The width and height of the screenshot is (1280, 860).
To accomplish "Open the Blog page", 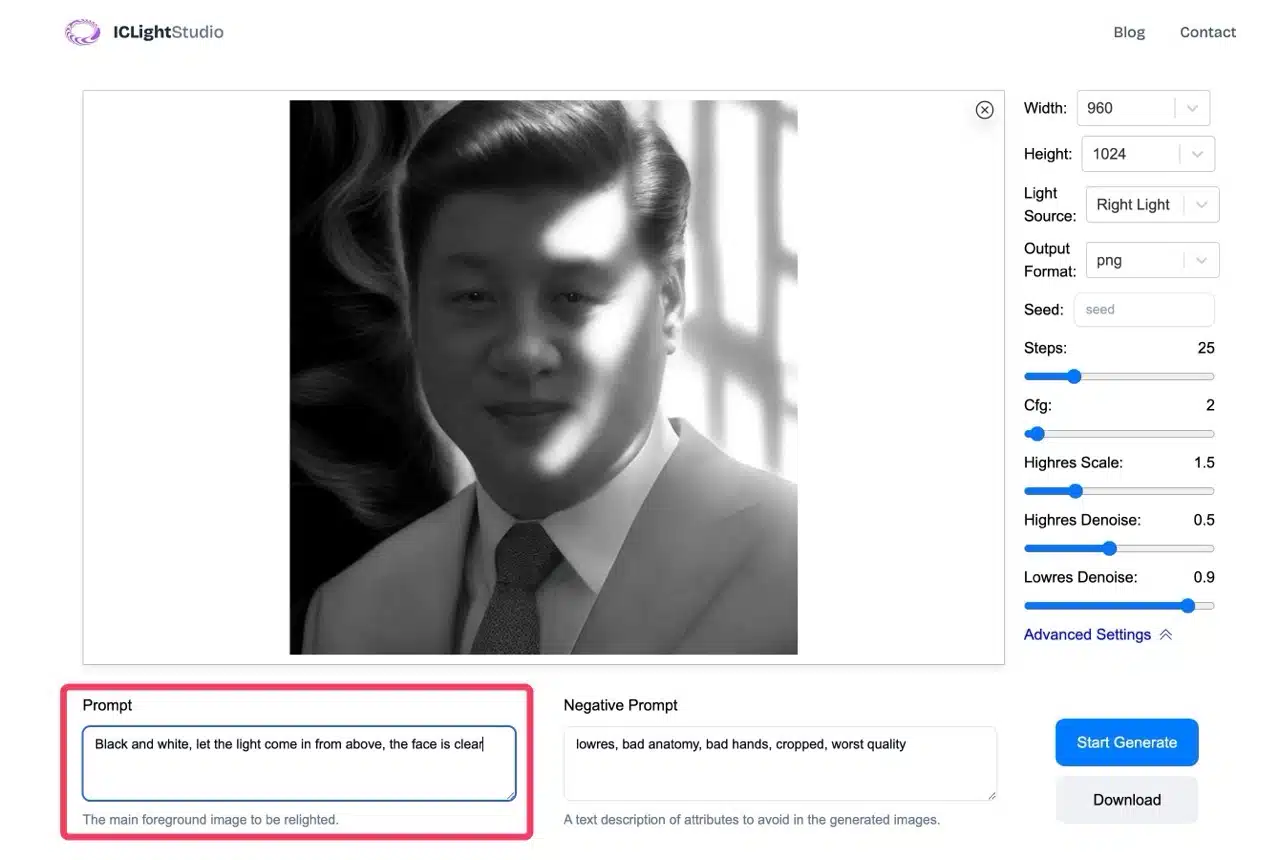I will click(1129, 32).
